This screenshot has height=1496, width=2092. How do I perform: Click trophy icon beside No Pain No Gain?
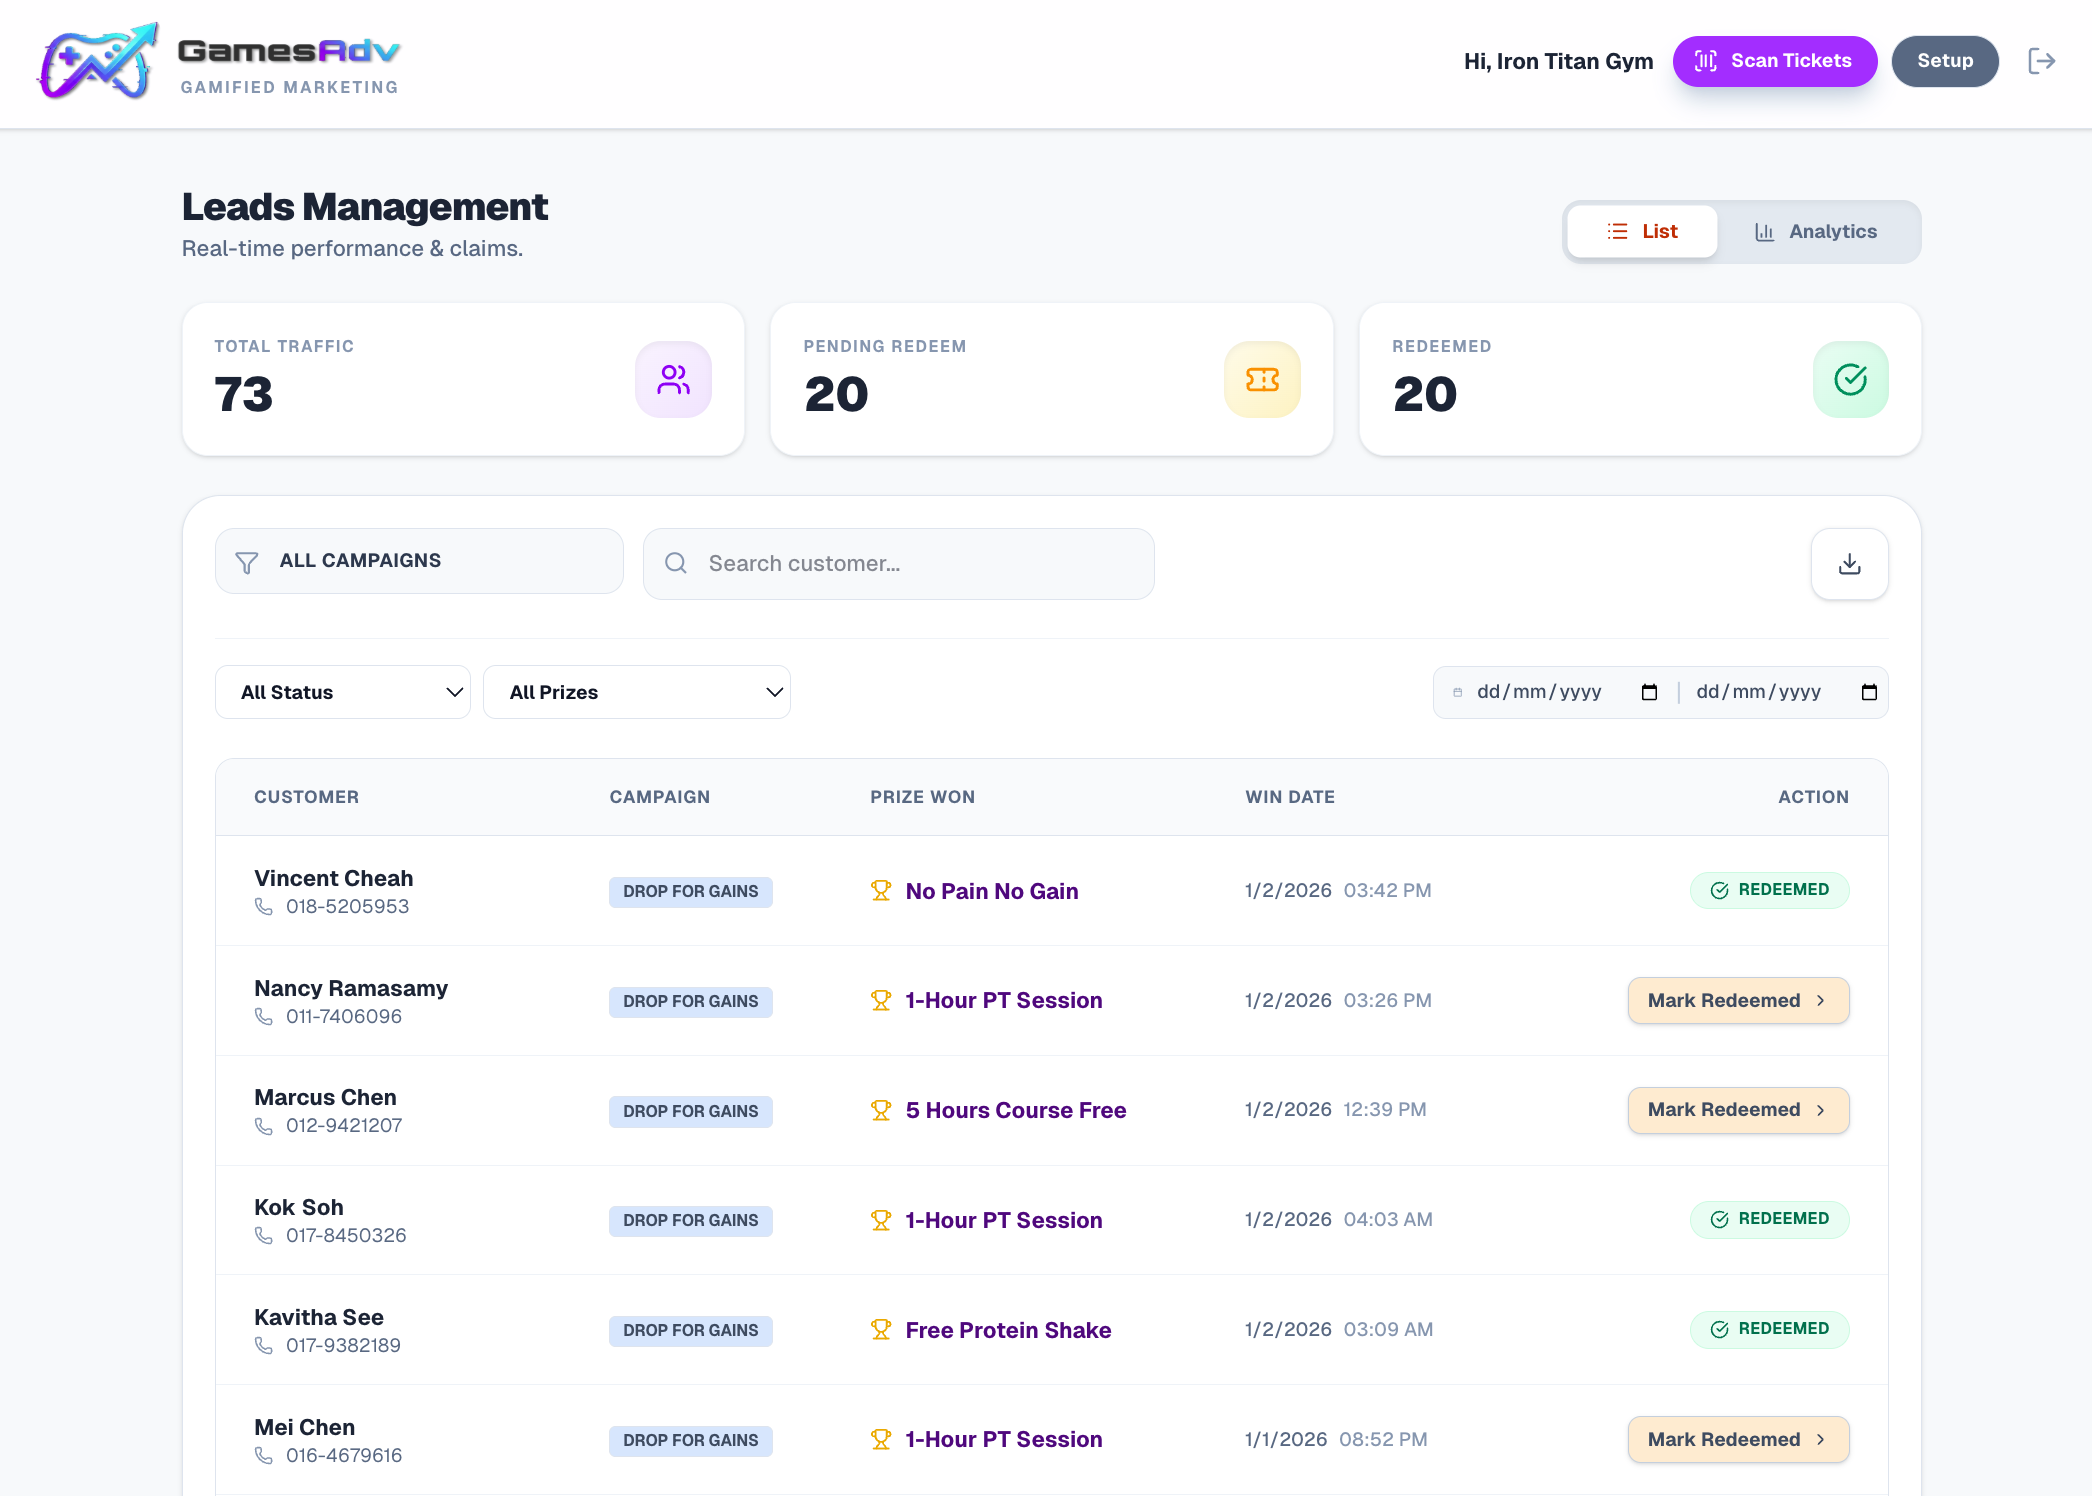881,890
